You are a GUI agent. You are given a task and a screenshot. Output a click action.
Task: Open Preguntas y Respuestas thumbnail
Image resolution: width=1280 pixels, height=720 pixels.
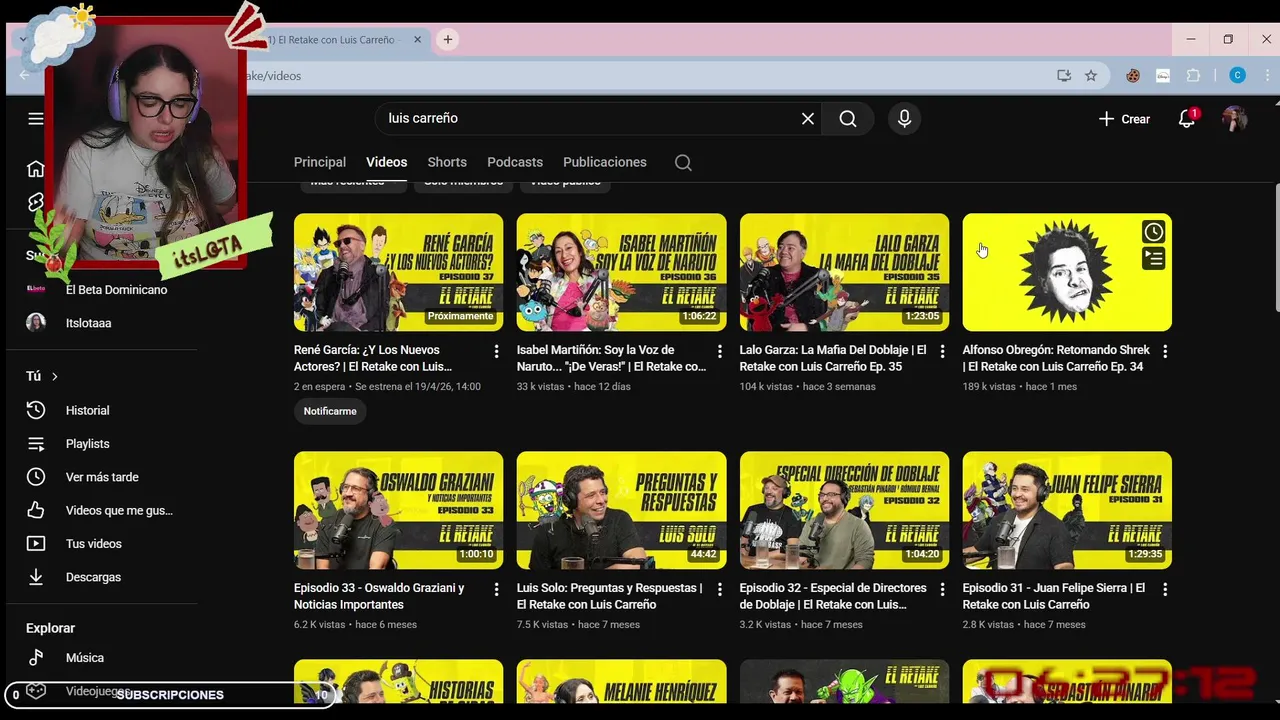622,510
